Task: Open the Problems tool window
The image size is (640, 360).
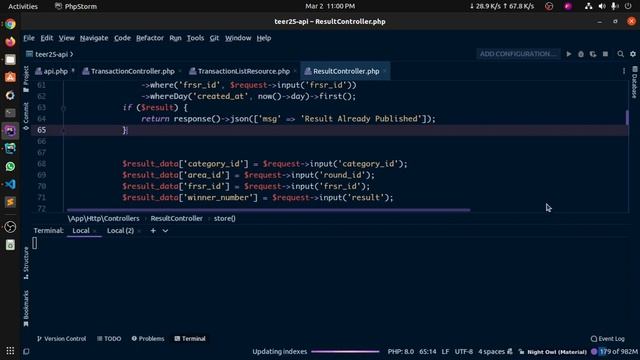Action: (148, 339)
